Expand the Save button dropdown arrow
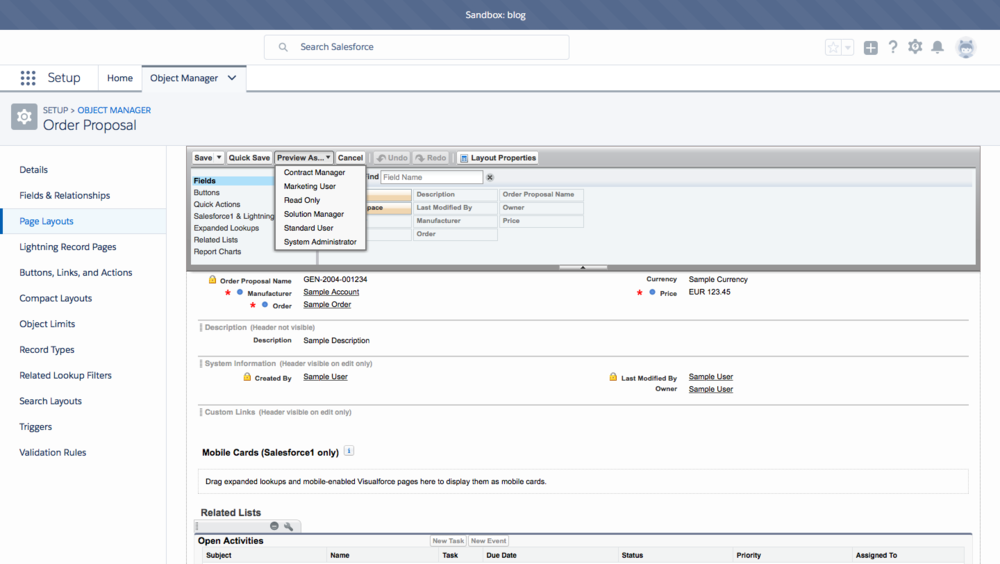This screenshot has height=564, width=1000. click(x=219, y=158)
